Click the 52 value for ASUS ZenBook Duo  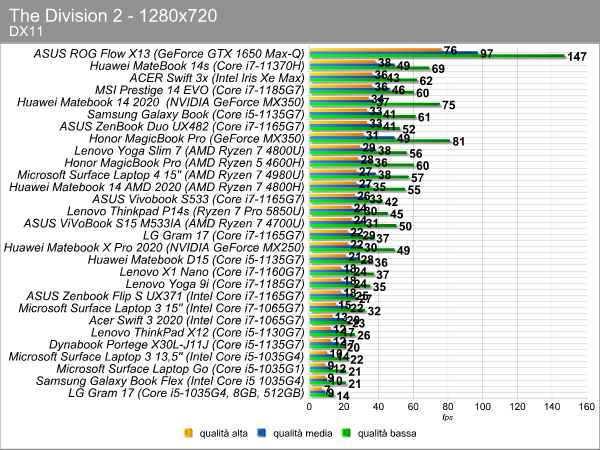(x=409, y=130)
